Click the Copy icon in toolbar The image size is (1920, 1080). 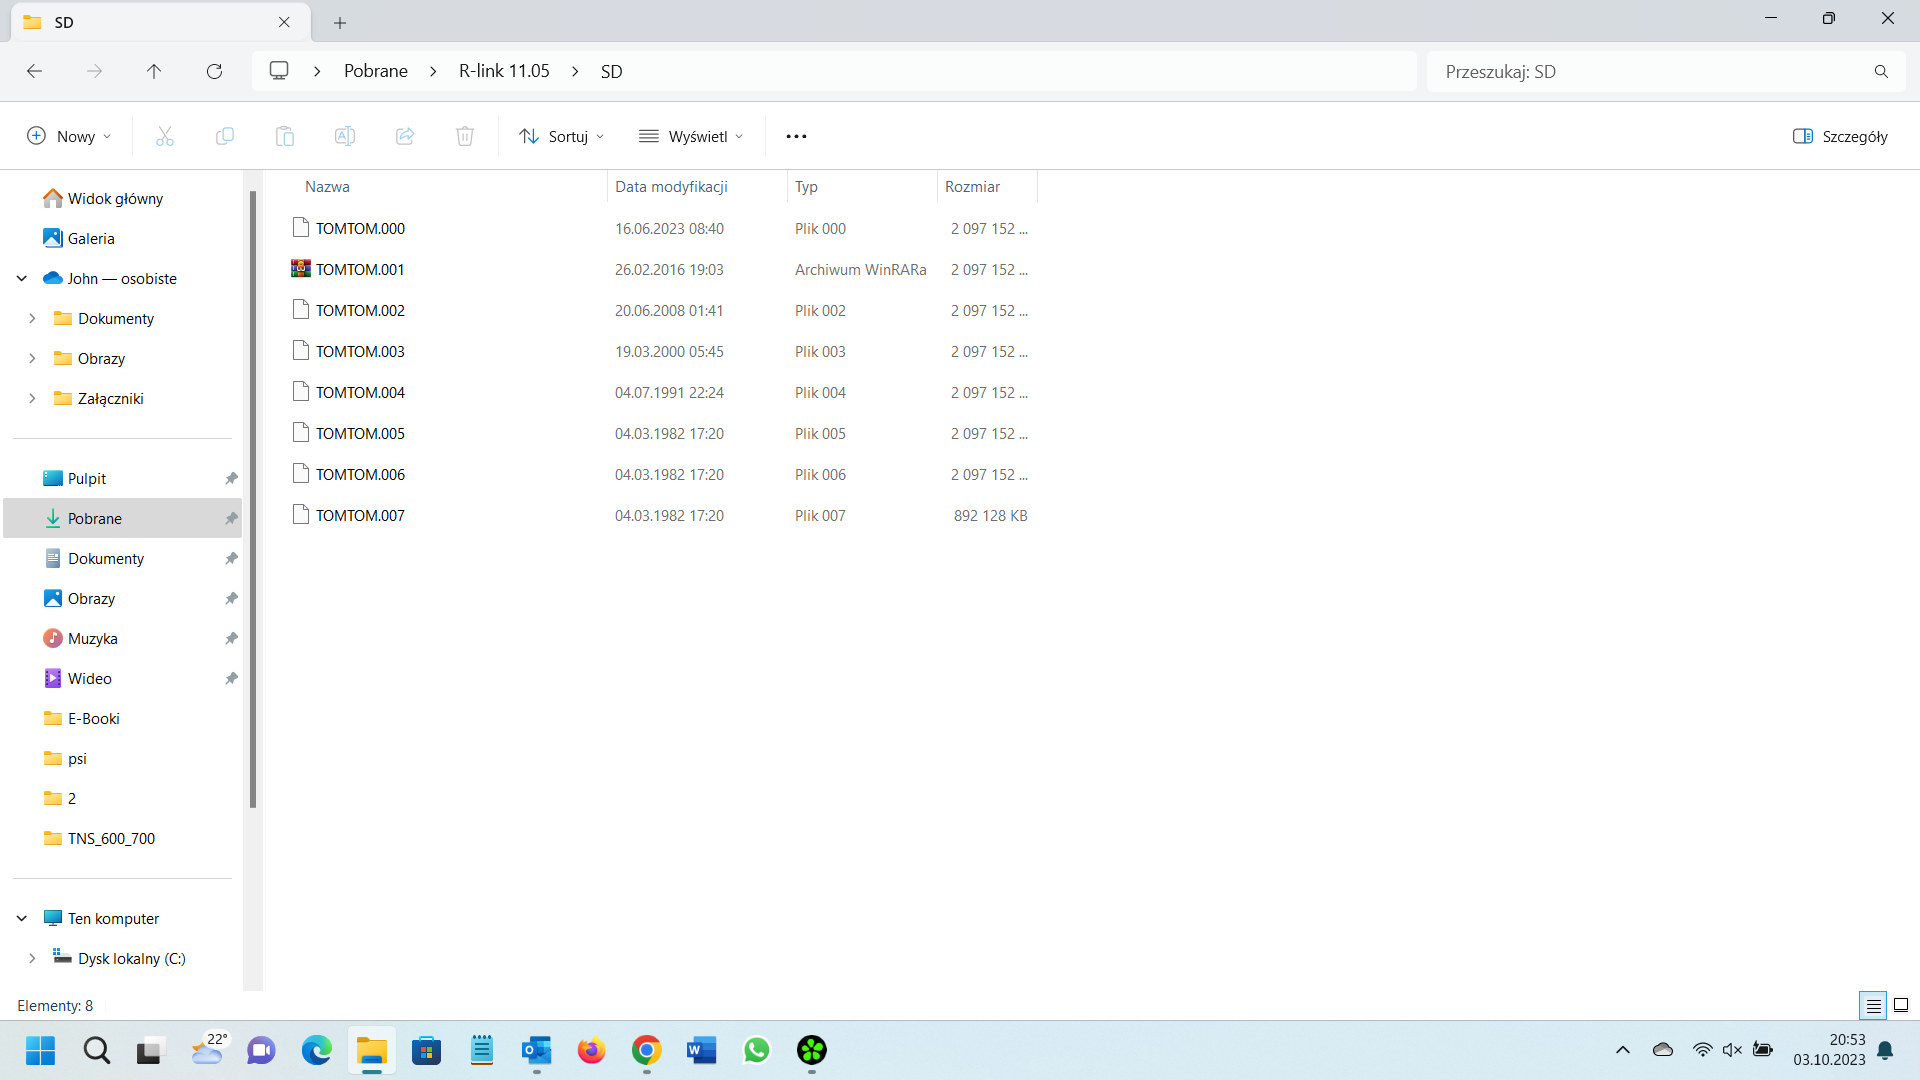point(225,136)
